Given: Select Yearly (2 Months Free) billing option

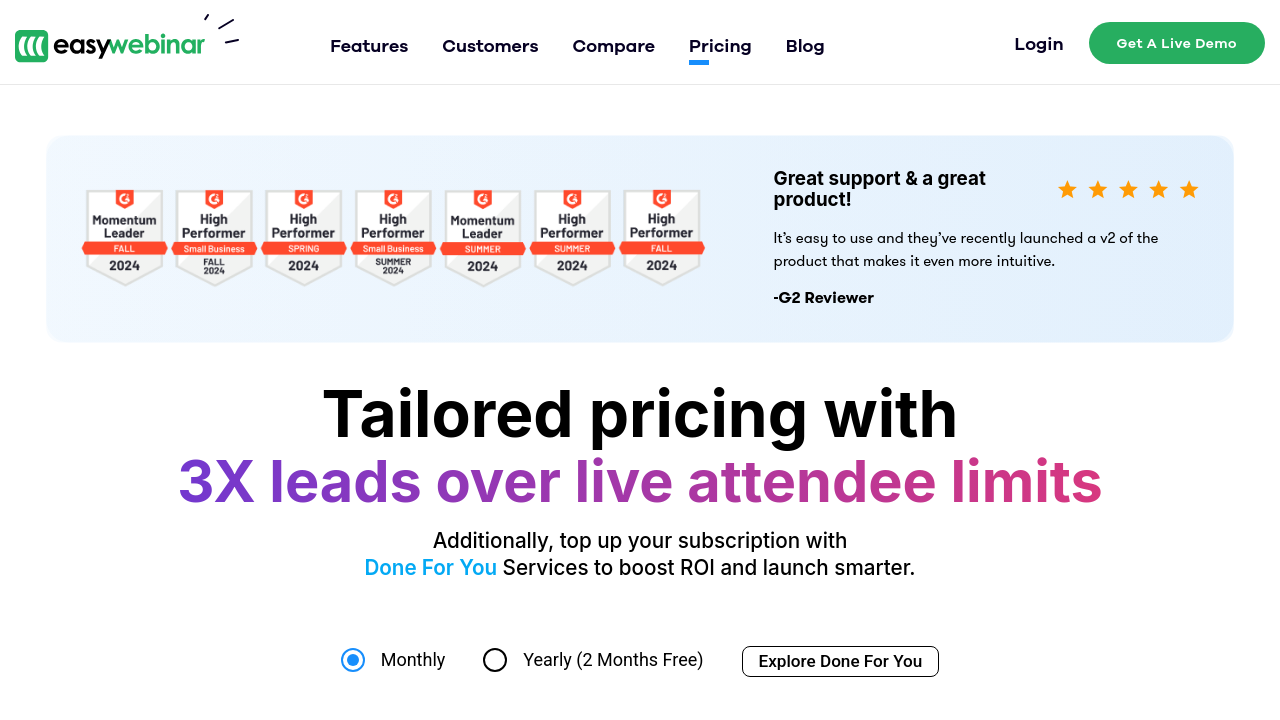Looking at the screenshot, I should click(x=495, y=660).
